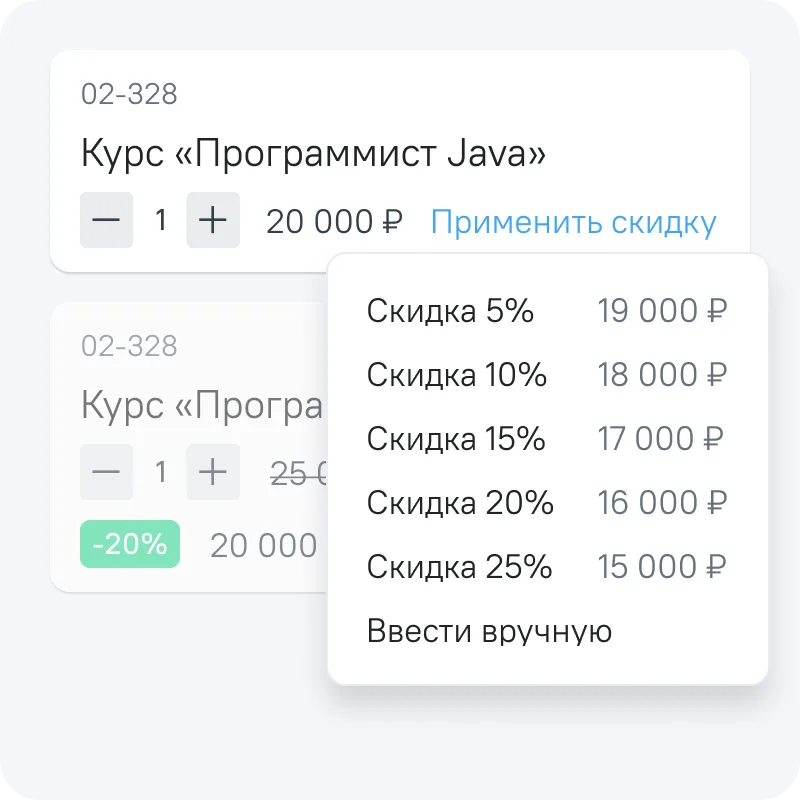Click code 02-328 on the first card
Screen dimensions: 800x800
click(x=129, y=94)
